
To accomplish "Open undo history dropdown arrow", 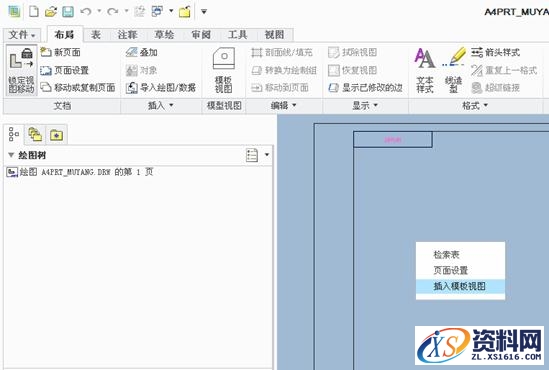I will 99,12.
